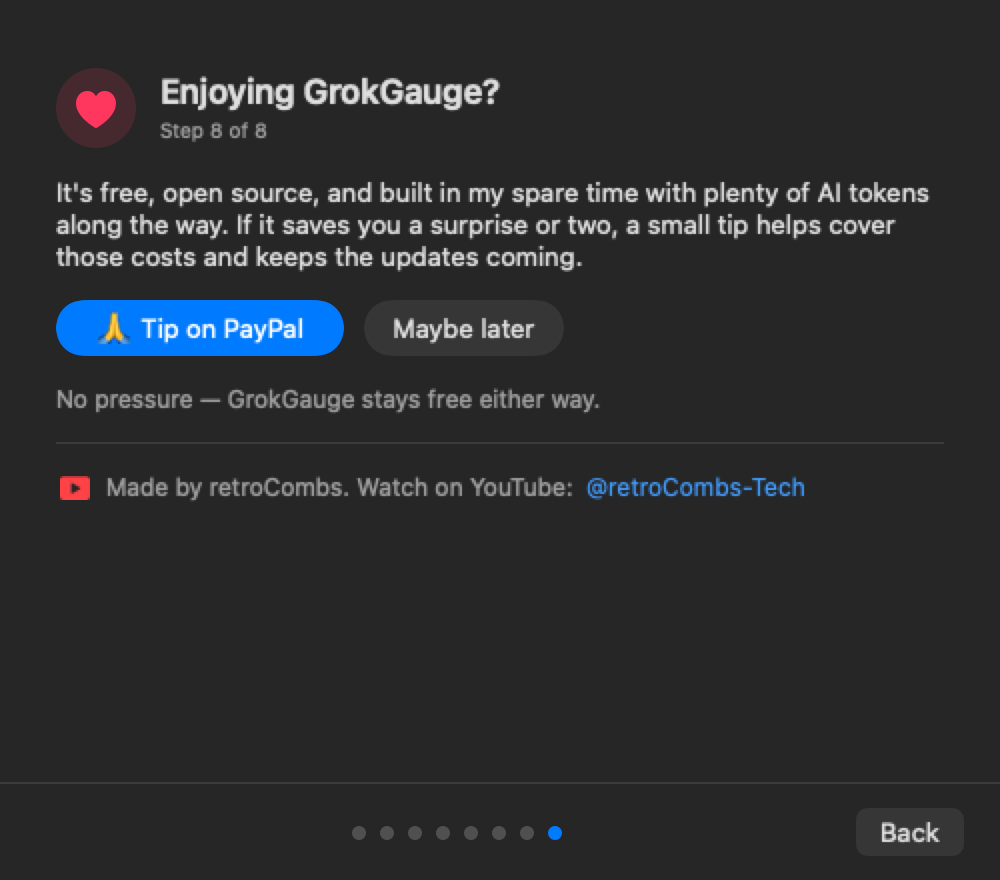Viewport: 1000px width, 880px height.
Task: Choose Maybe later
Action: (464, 328)
